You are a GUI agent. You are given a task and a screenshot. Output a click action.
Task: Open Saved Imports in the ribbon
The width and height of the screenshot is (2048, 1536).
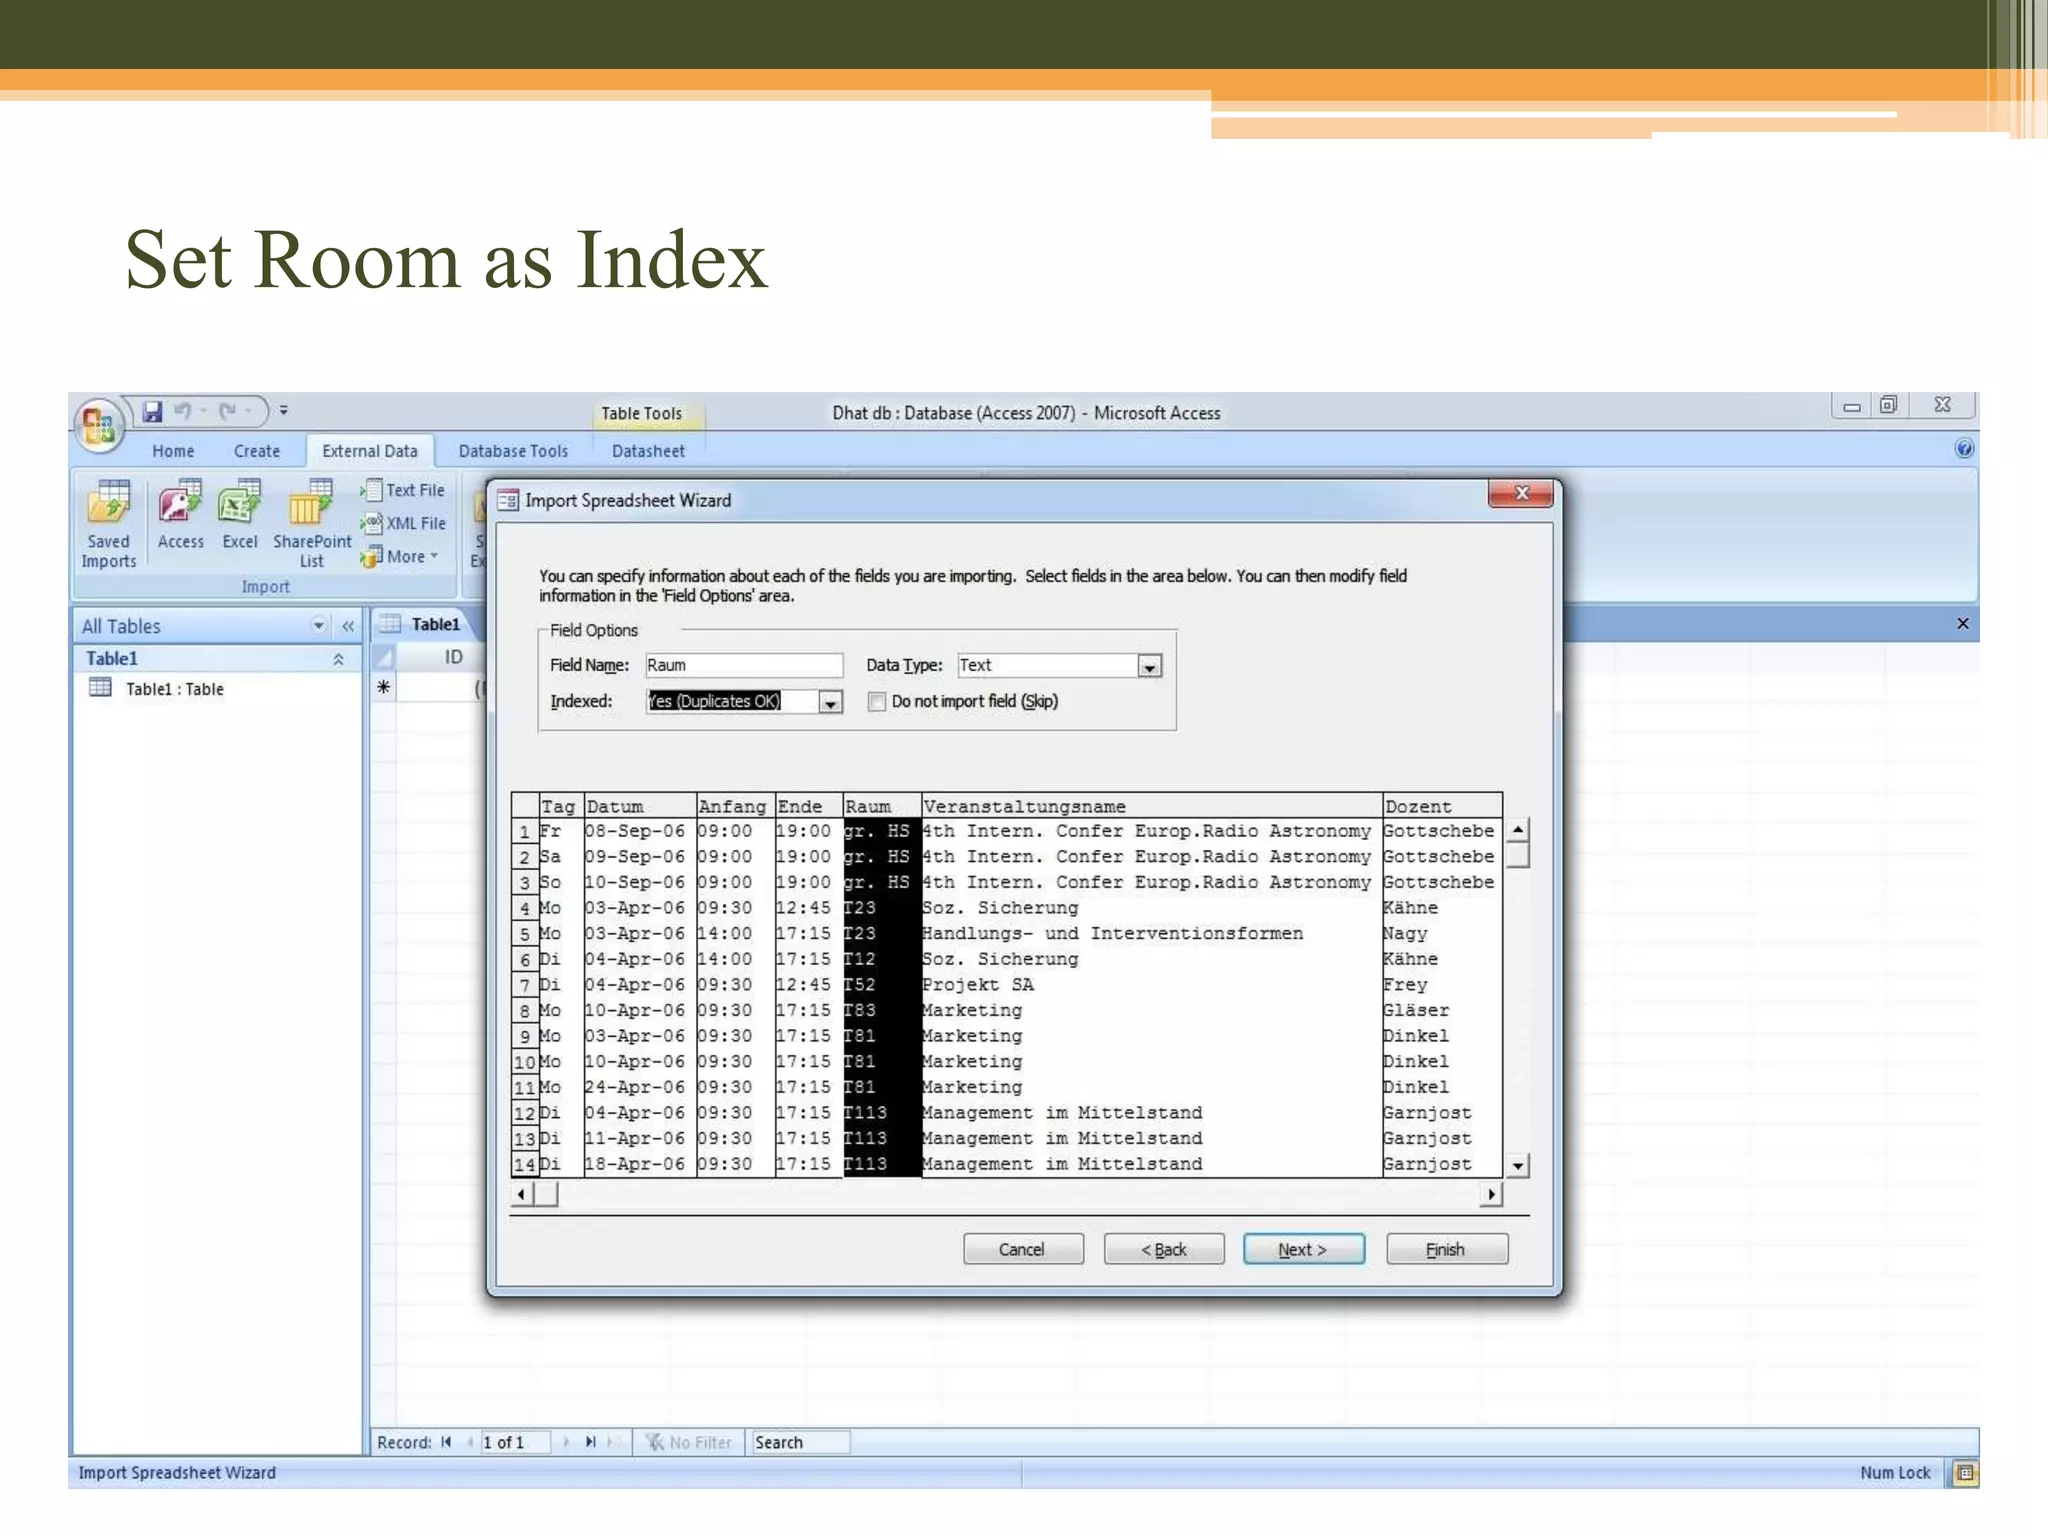pyautogui.click(x=109, y=525)
